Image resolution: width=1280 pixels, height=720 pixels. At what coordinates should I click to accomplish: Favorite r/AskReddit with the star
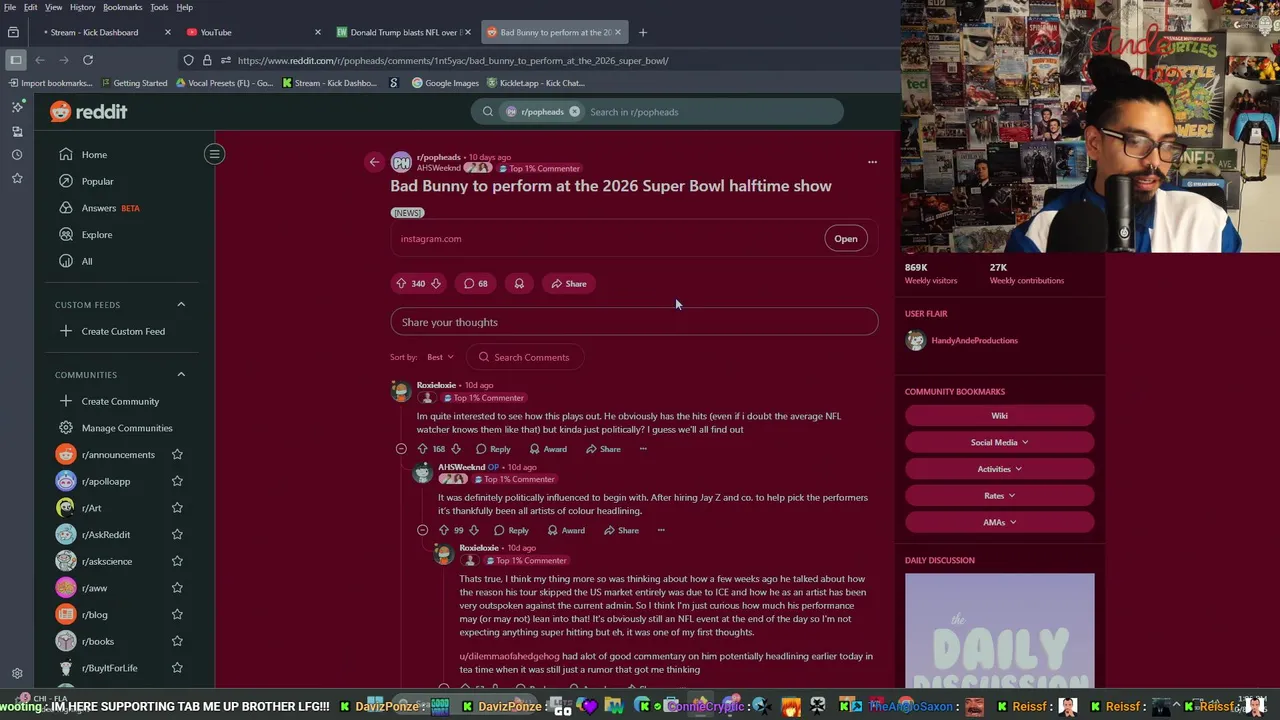tap(177, 535)
